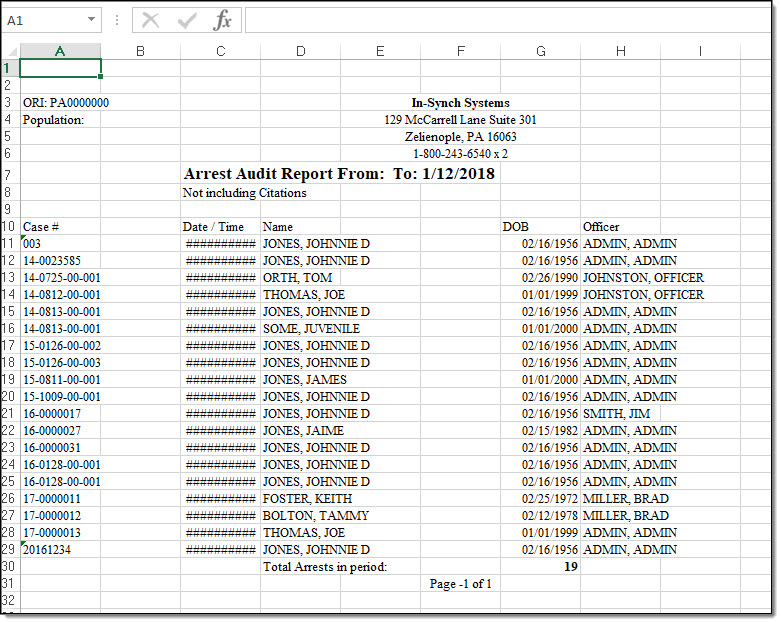Select column D header
781x623 pixels.
coord(300,51)
